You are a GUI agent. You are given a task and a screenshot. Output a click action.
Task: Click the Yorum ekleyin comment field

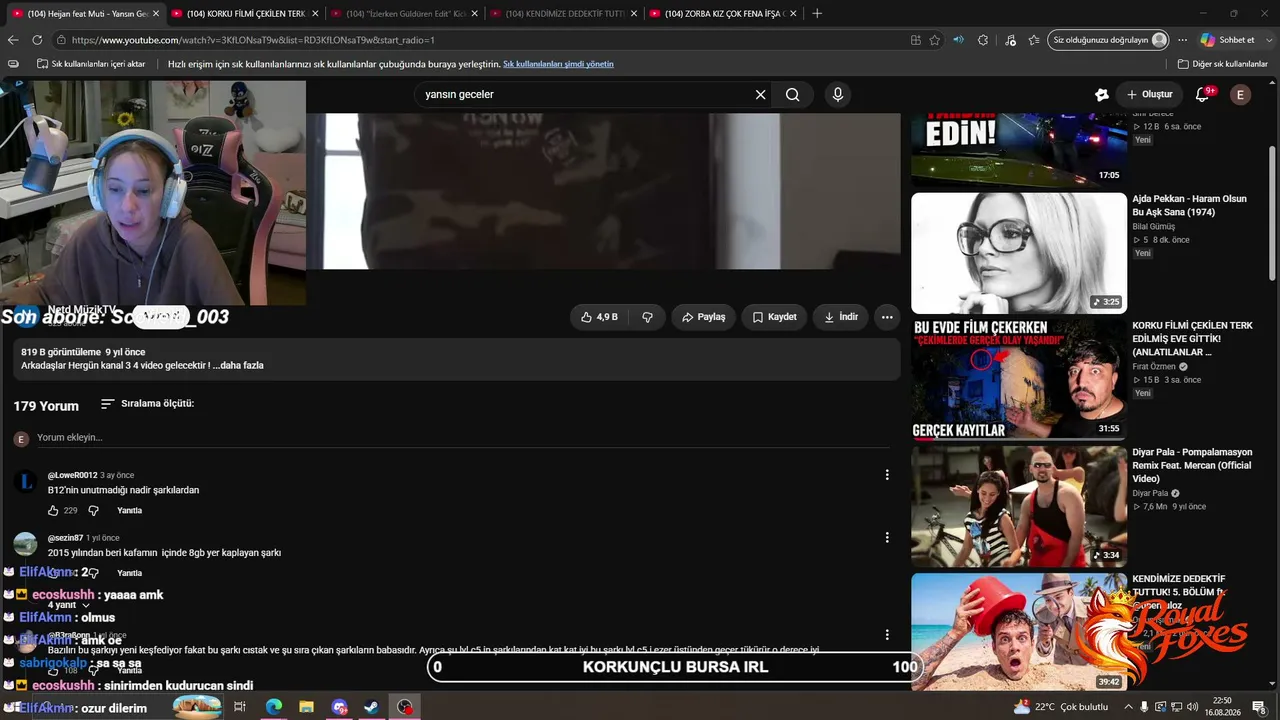(463, 438)
